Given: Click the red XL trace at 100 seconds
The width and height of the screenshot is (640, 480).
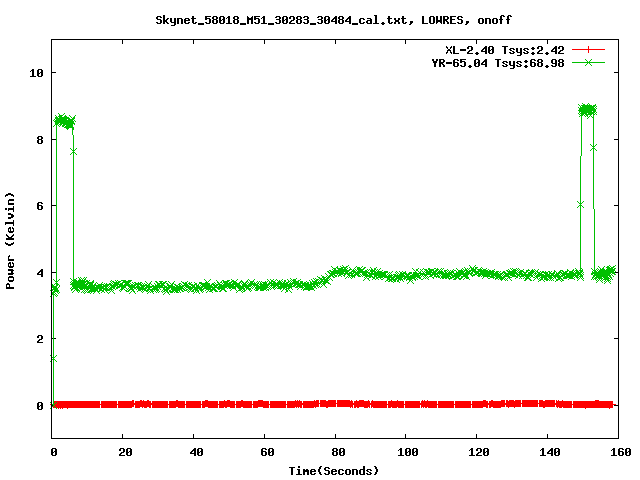Looking at the screenshot, I should [405, 404].
